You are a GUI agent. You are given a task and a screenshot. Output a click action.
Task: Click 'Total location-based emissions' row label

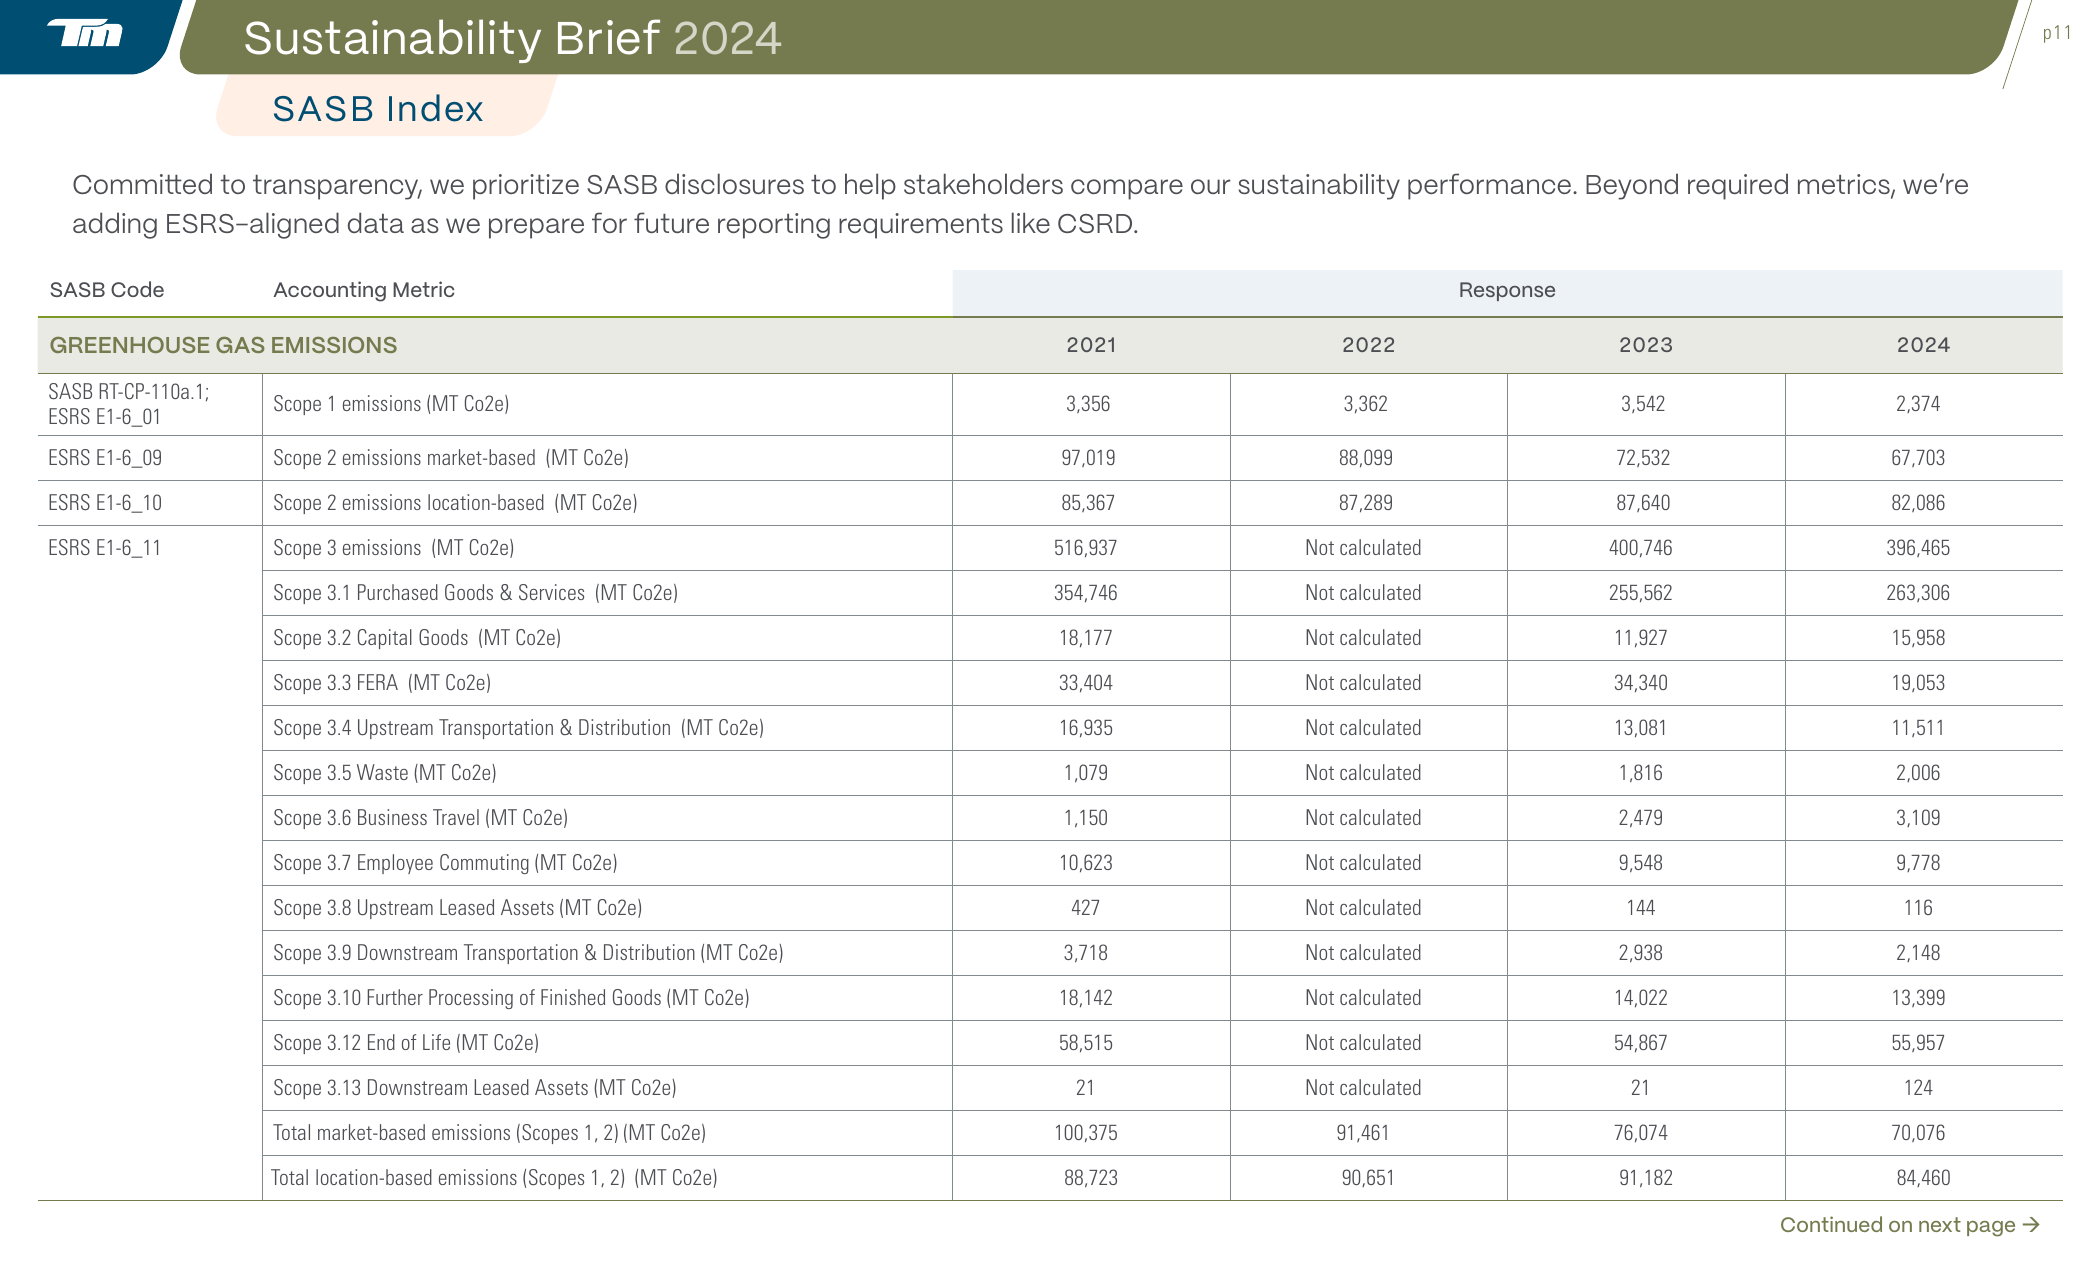[x=494, y=1178]
